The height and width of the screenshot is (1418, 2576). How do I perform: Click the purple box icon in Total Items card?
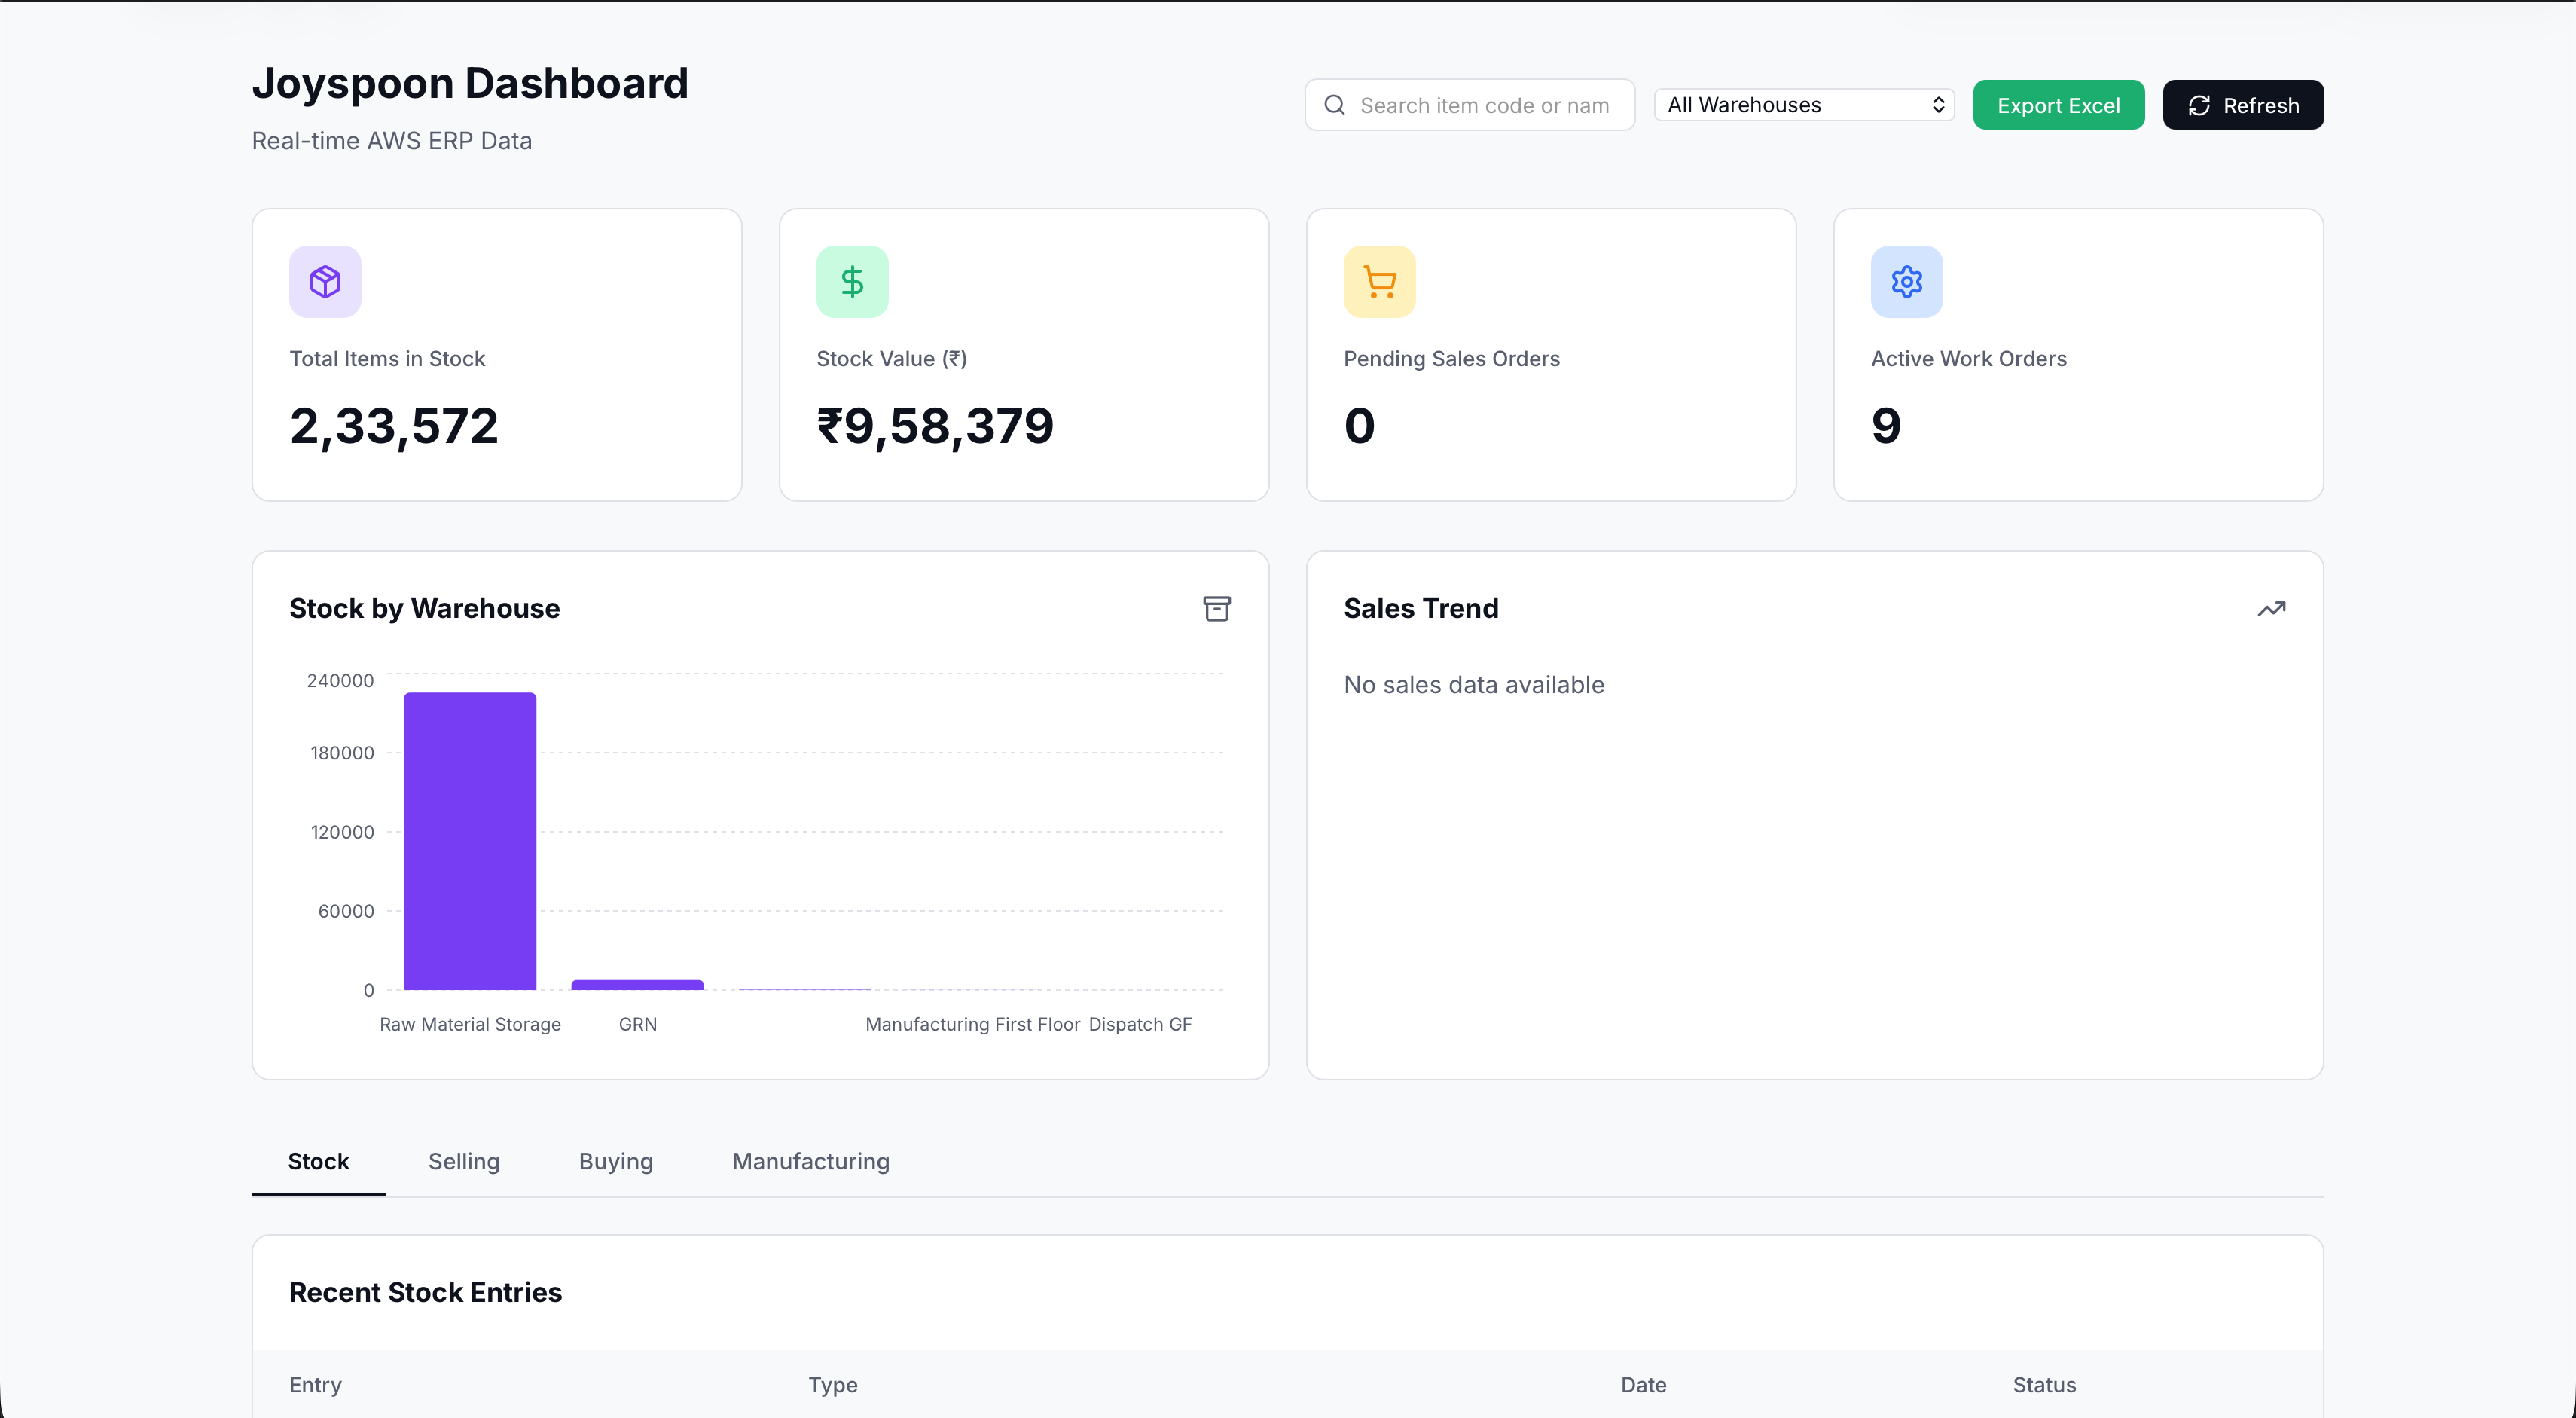click(325, 282)
